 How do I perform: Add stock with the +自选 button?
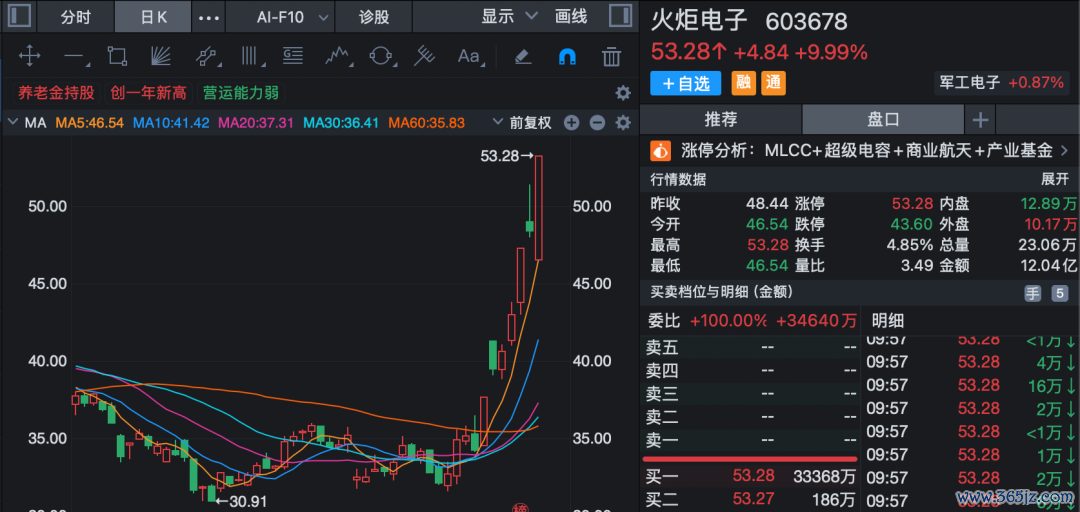(x=685, y=83)
